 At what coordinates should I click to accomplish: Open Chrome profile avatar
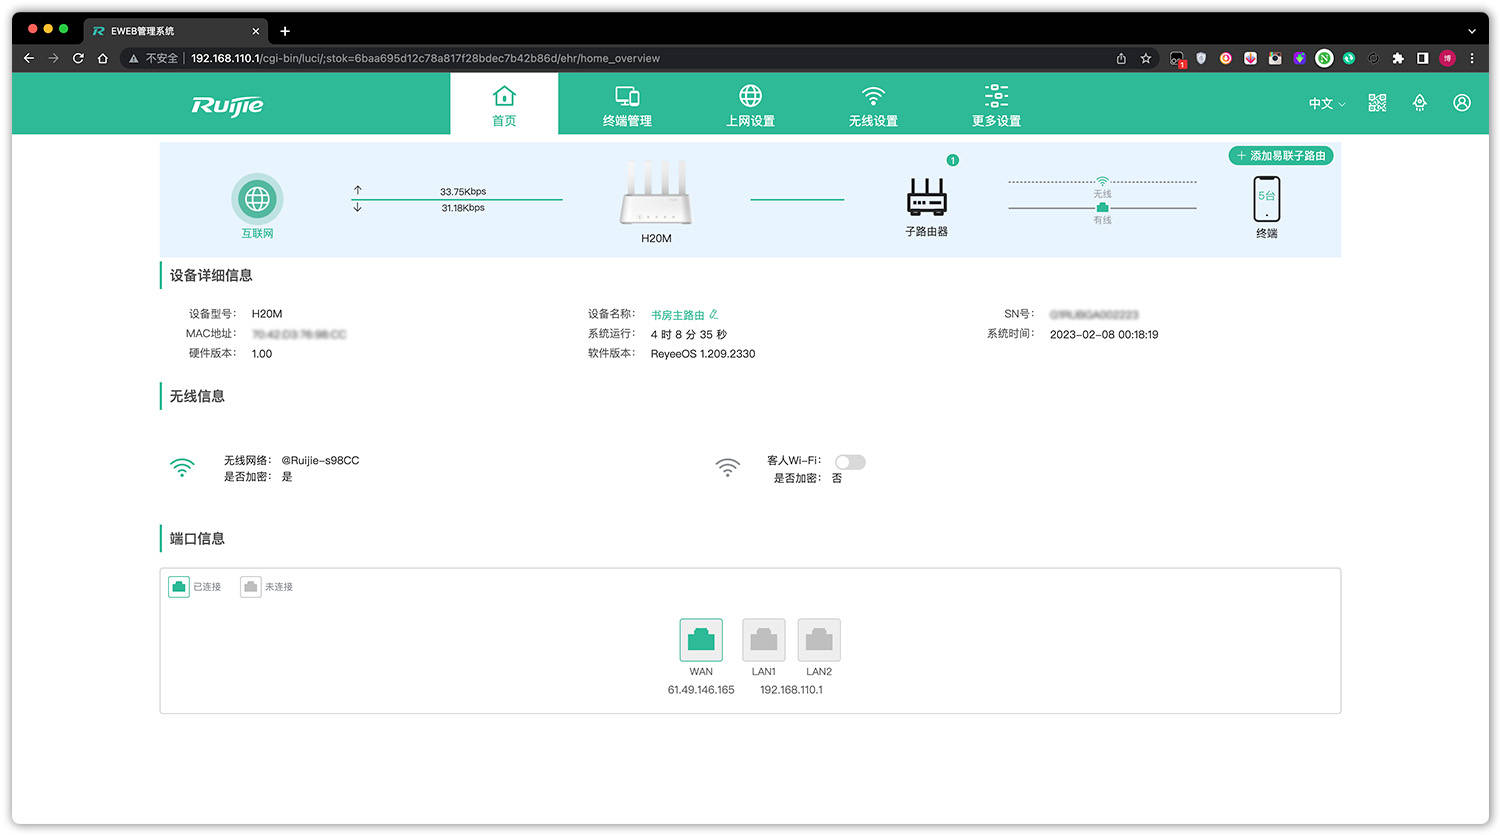coord(1447,58)
